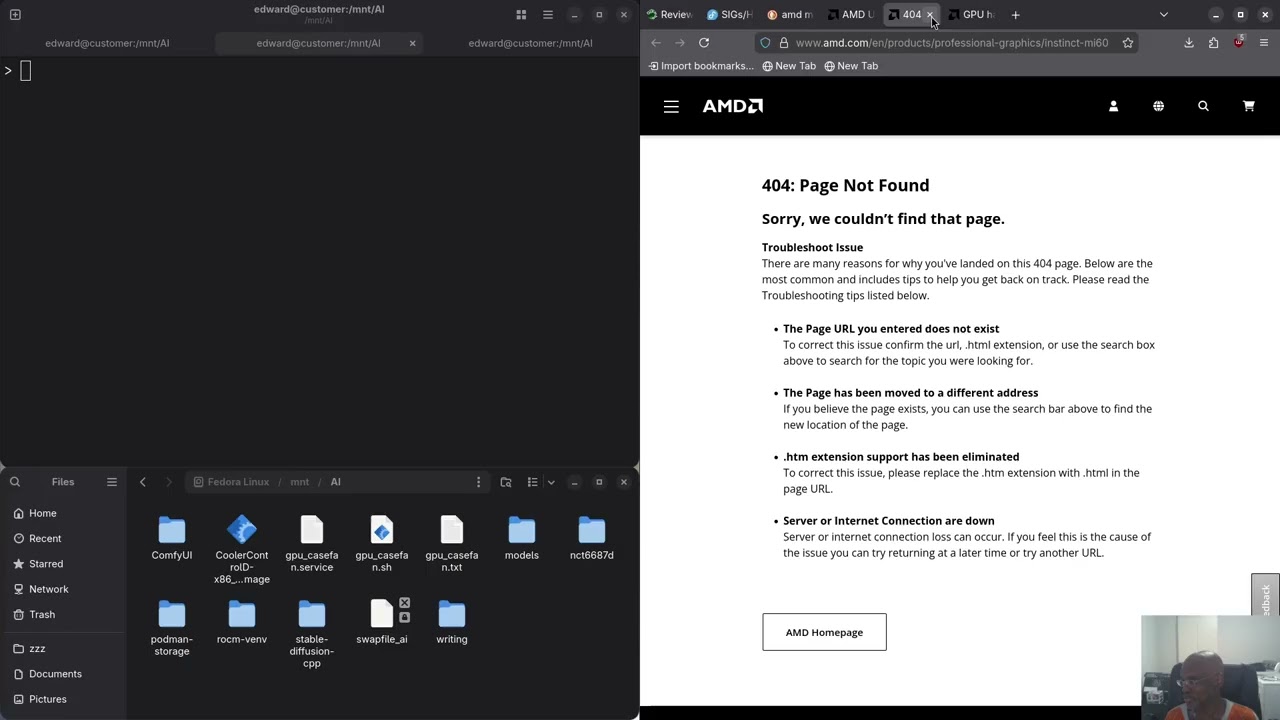This screenshot has height=720, width=1280.
Task: Open the AMD site search
Action: pos(1203,106)
